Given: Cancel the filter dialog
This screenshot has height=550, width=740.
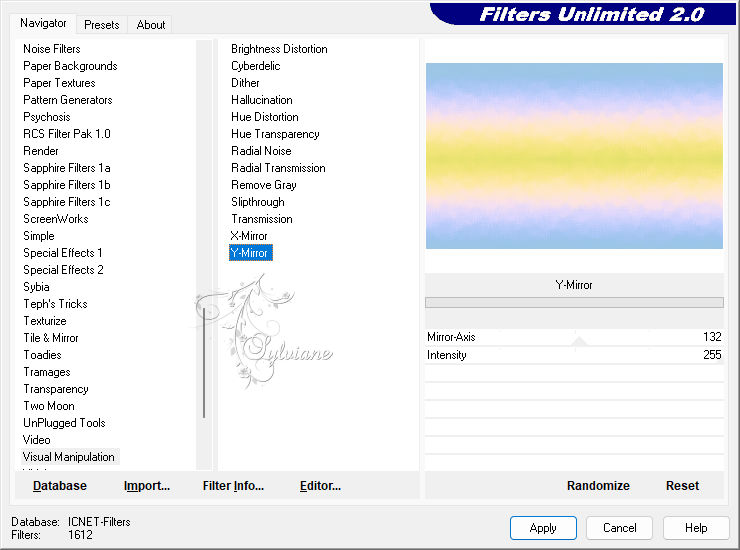Looking at the screenshot, I should (x=620, y=528).
